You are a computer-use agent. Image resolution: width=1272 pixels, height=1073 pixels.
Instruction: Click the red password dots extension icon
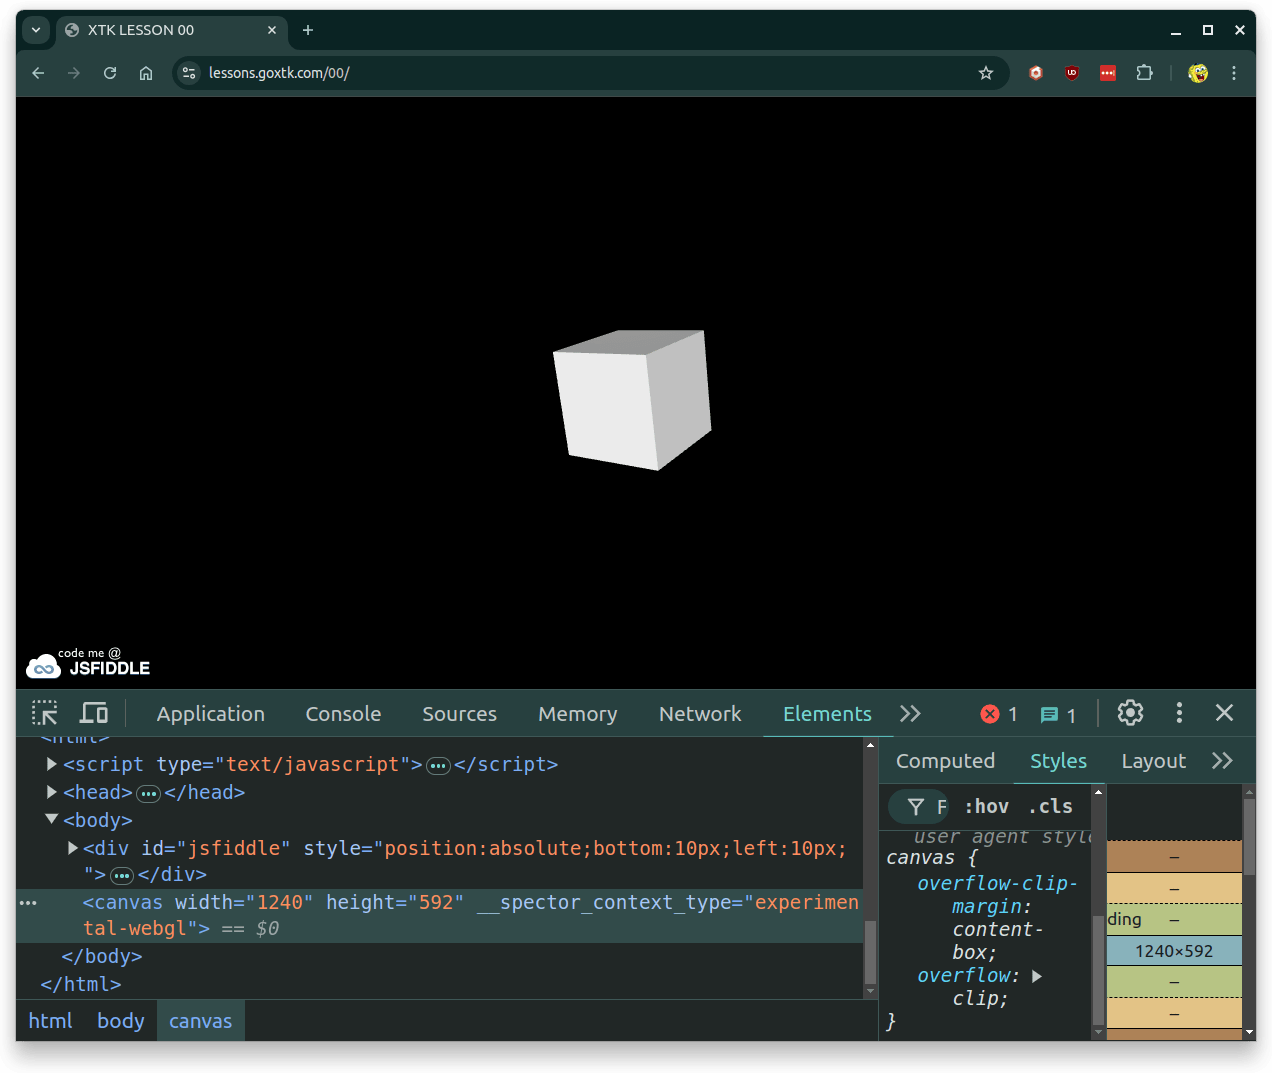[1108, 73]
